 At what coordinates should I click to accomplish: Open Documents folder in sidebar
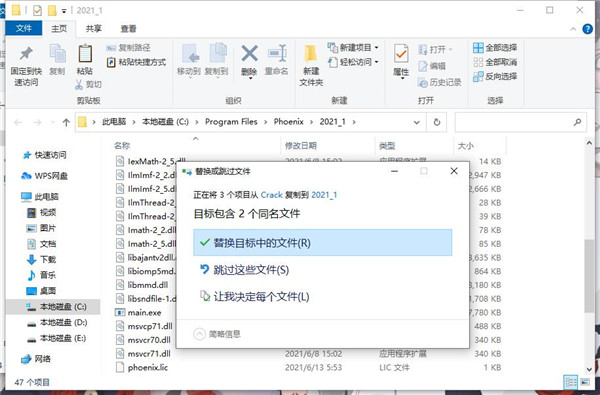[x=41, y=244]
